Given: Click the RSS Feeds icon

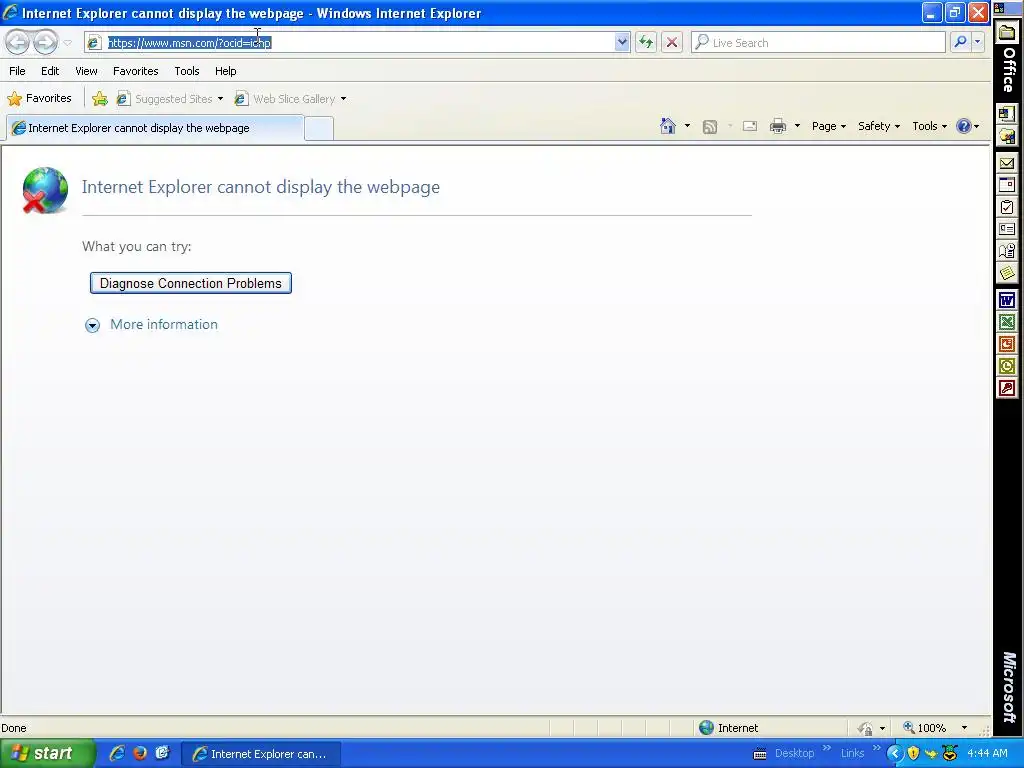Looking at the screenshot, I should tap(710, 127).
